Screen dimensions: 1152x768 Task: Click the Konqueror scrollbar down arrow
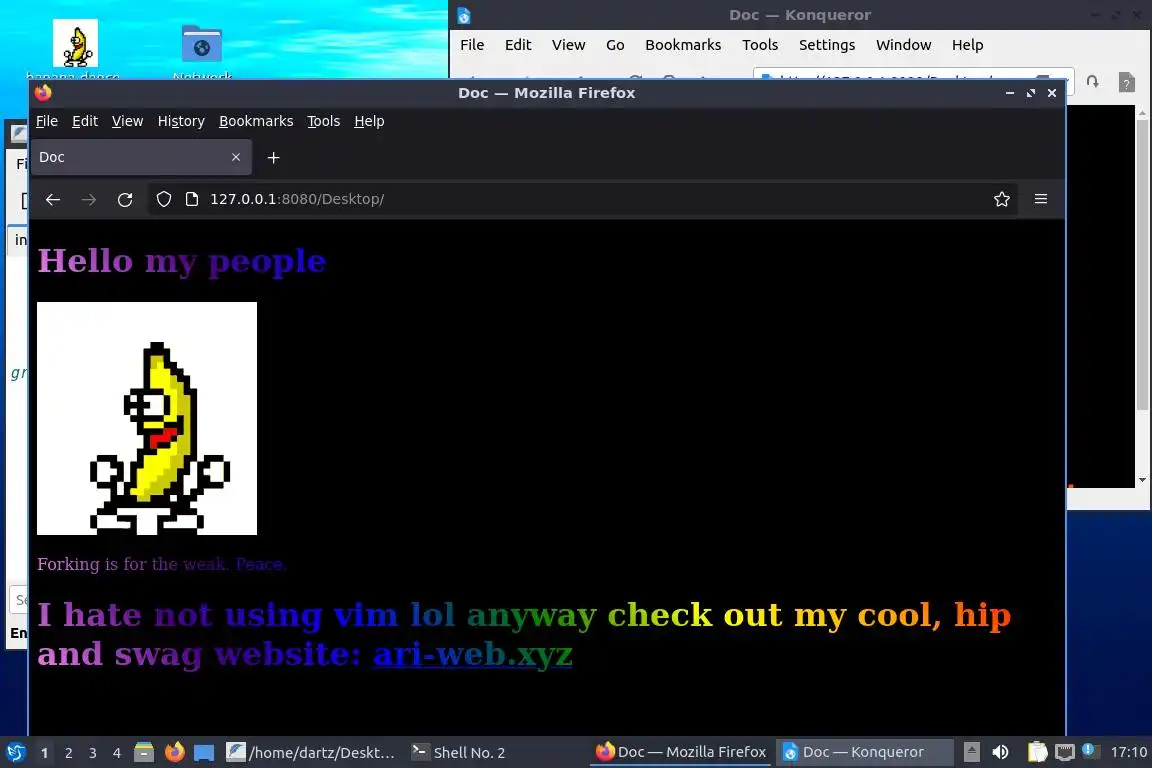[x=1142, y=480]
